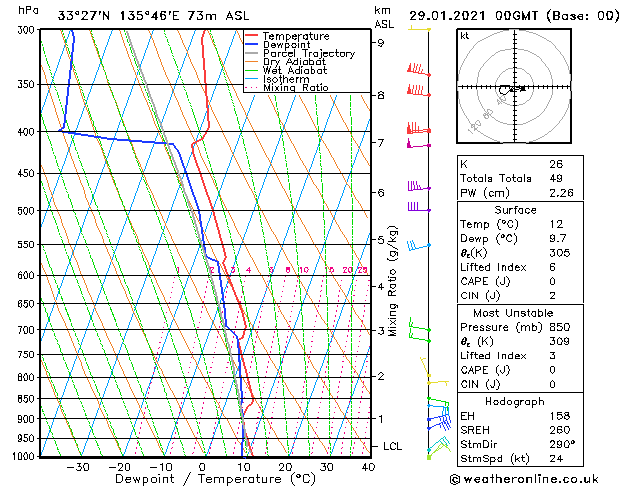The height and width of the screenshot is (486, 629).
Task: Click the green wind barb at 700 hPa
Action: pyautogui.click(x=420, y=326)
